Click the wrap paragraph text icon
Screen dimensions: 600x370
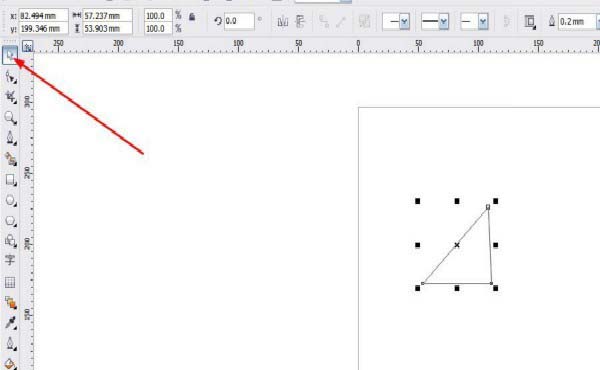[530, 22]
